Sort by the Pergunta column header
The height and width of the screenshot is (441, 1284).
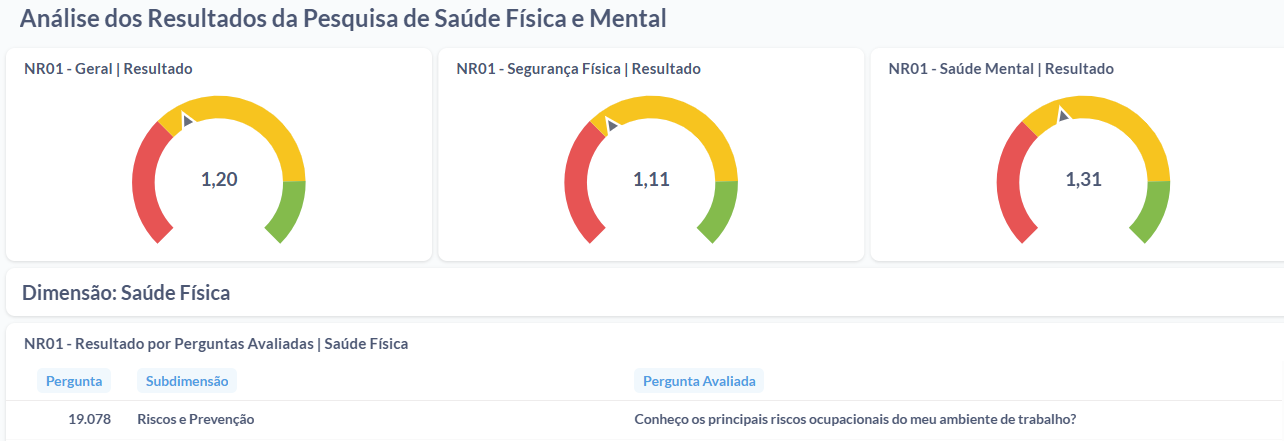(x=75, y=381)
